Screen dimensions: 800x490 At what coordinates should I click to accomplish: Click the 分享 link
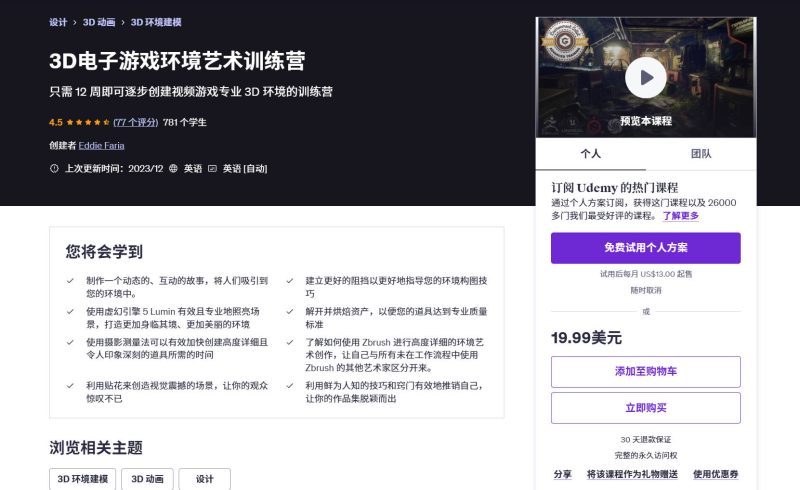(x=562, y=474)
